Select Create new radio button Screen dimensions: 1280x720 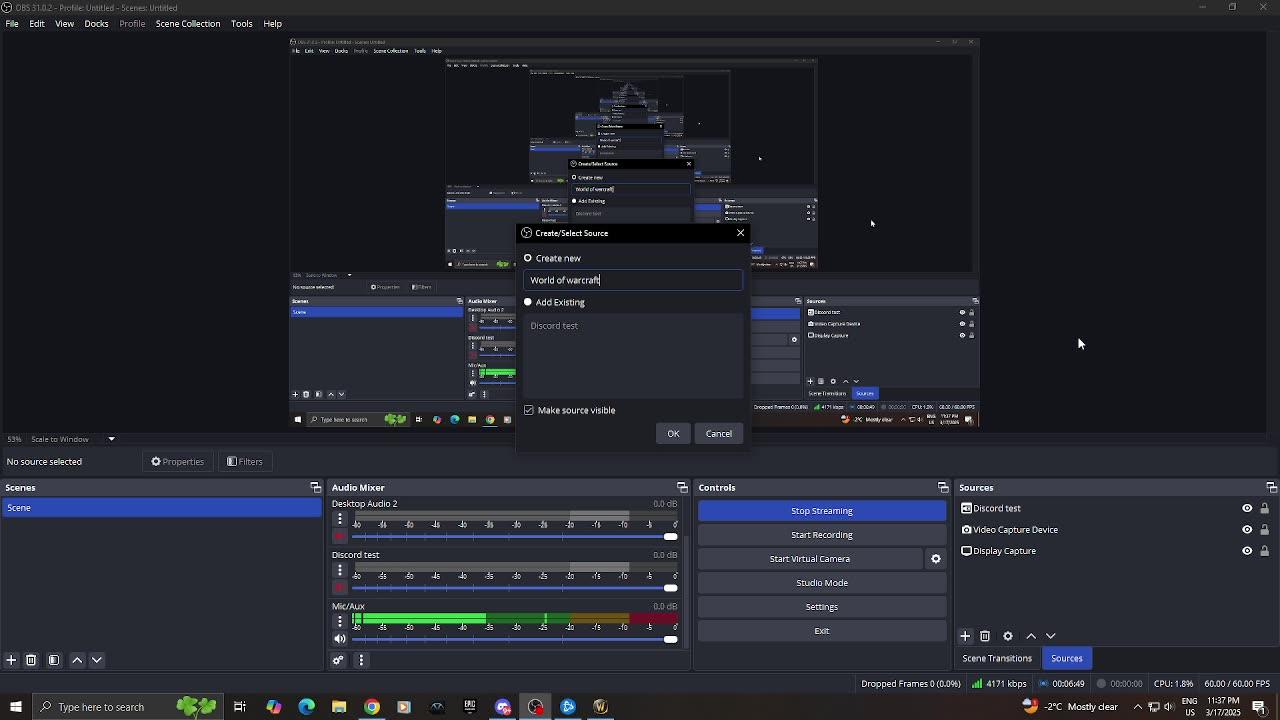[528, 258]
